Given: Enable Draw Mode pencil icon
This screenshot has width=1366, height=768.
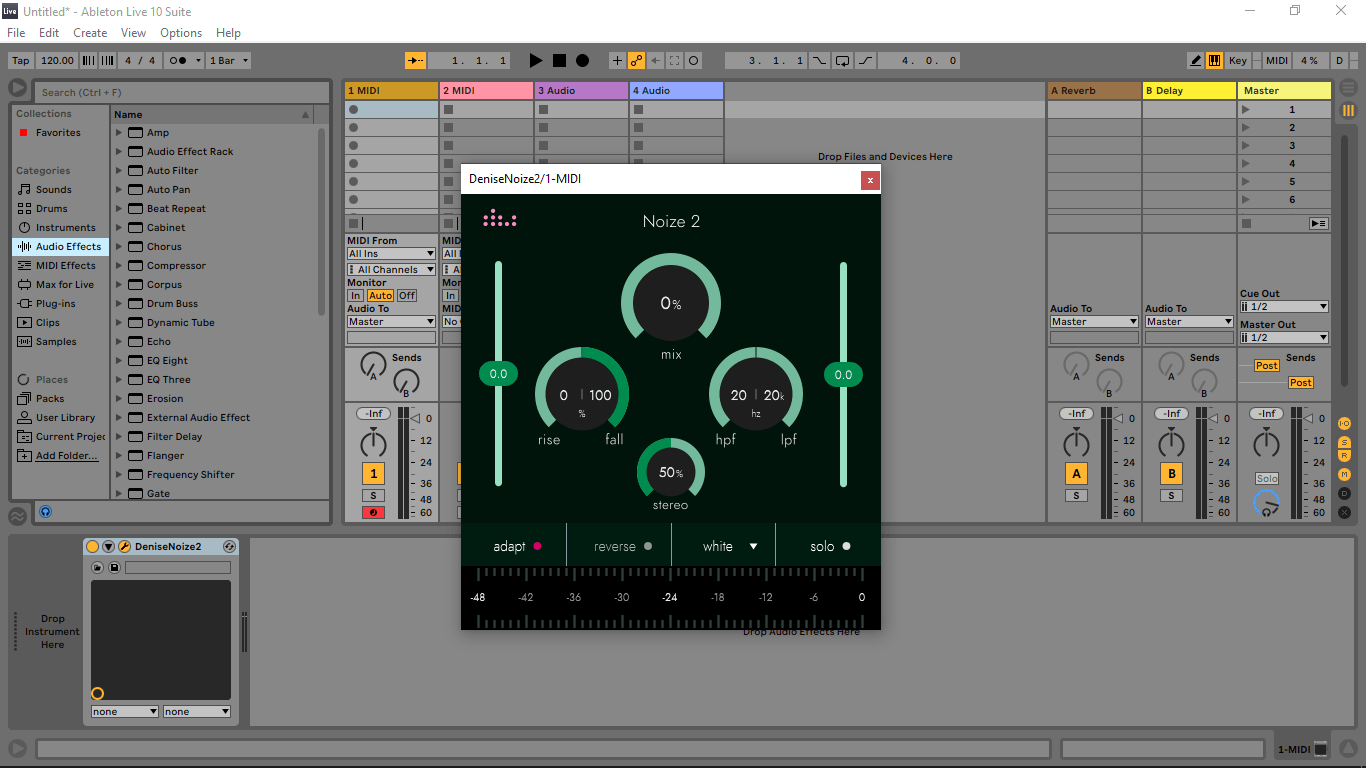Looking at the screenshot, I should 1196,61.
